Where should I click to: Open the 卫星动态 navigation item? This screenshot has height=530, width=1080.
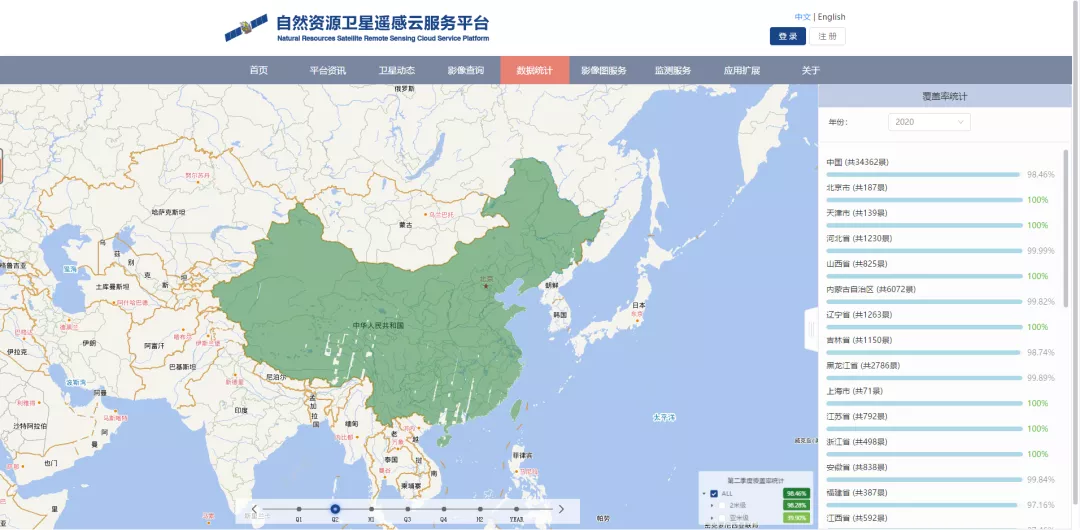pos(397,70)
